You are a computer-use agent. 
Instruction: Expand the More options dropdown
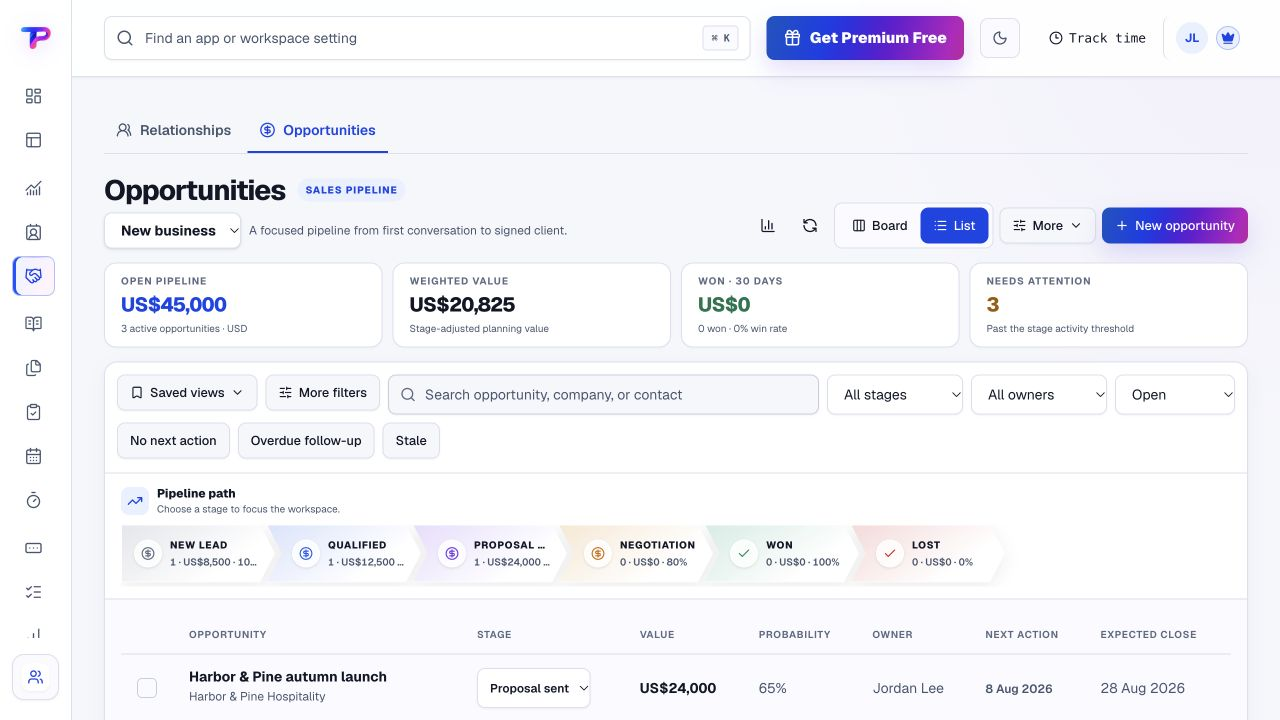(x=1047, y=226)
